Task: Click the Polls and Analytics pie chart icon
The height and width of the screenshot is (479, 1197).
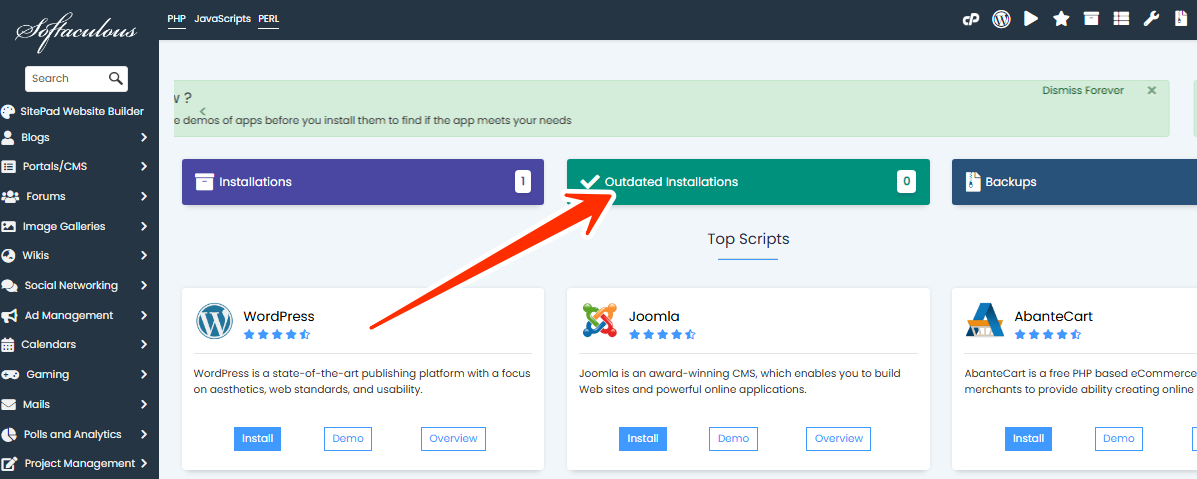Action: pyautogui.click(x=9, y=434)
